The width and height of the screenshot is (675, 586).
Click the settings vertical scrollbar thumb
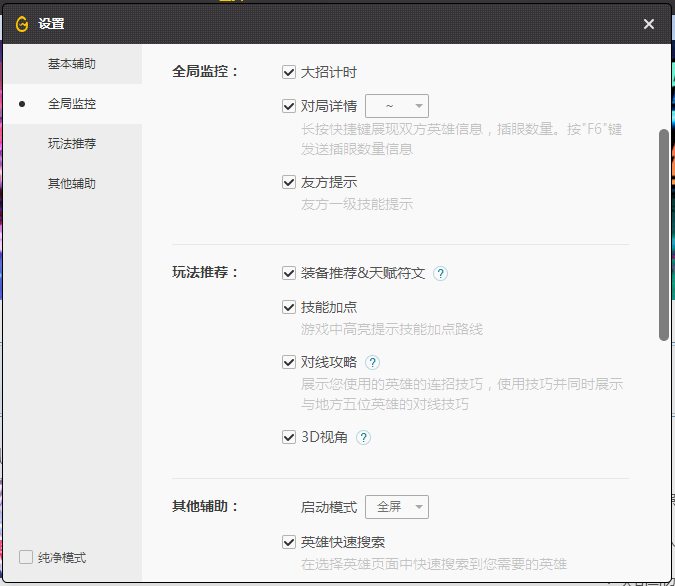click(x=664, y=235)
